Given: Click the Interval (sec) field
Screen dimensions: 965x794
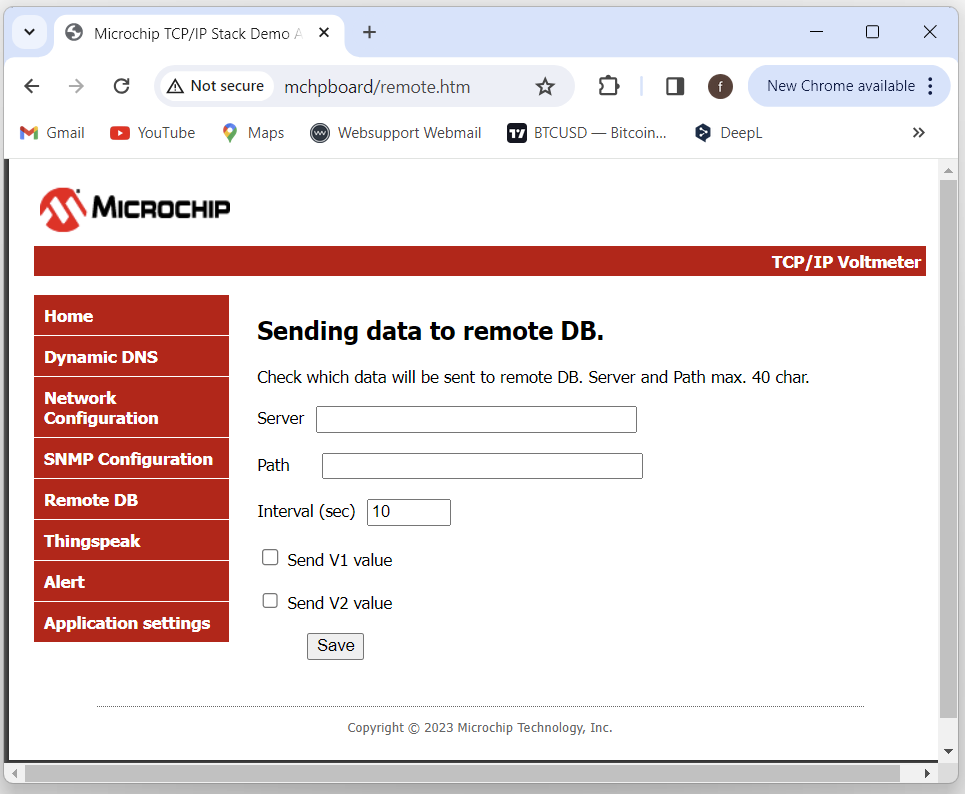Looking at the screenshot, I should click(409, 512).
